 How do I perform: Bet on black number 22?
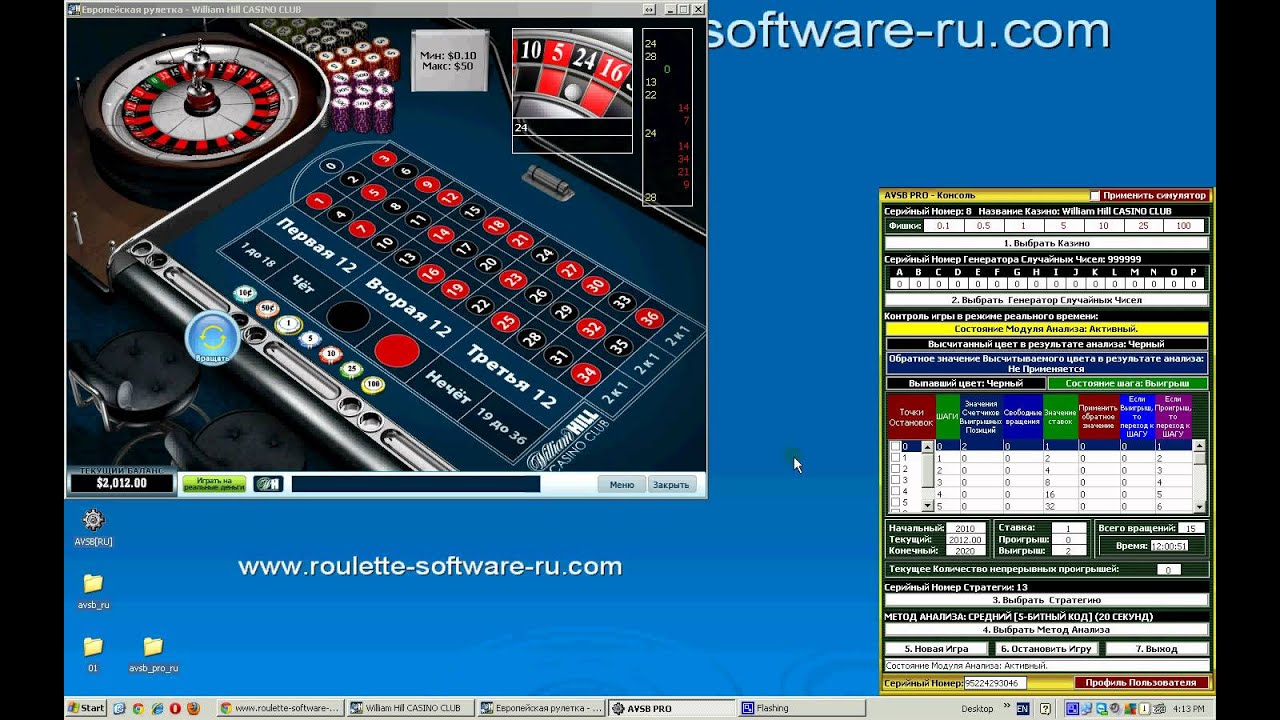point(480,306)
